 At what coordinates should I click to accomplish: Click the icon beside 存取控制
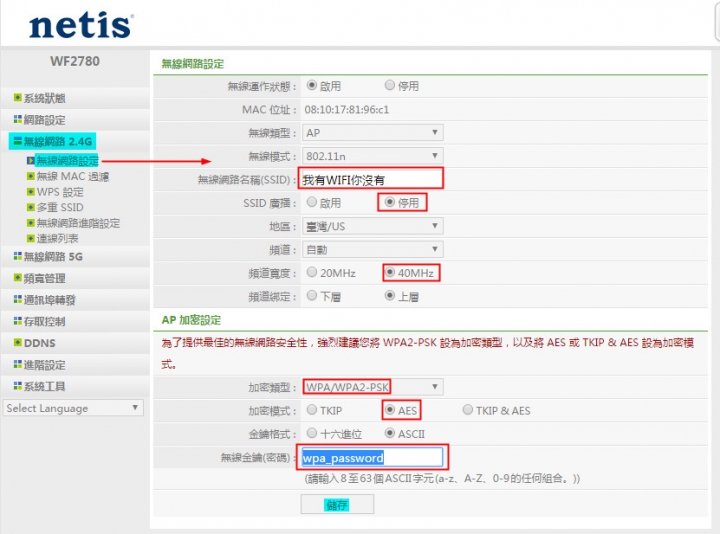click(x=17, y=320)
